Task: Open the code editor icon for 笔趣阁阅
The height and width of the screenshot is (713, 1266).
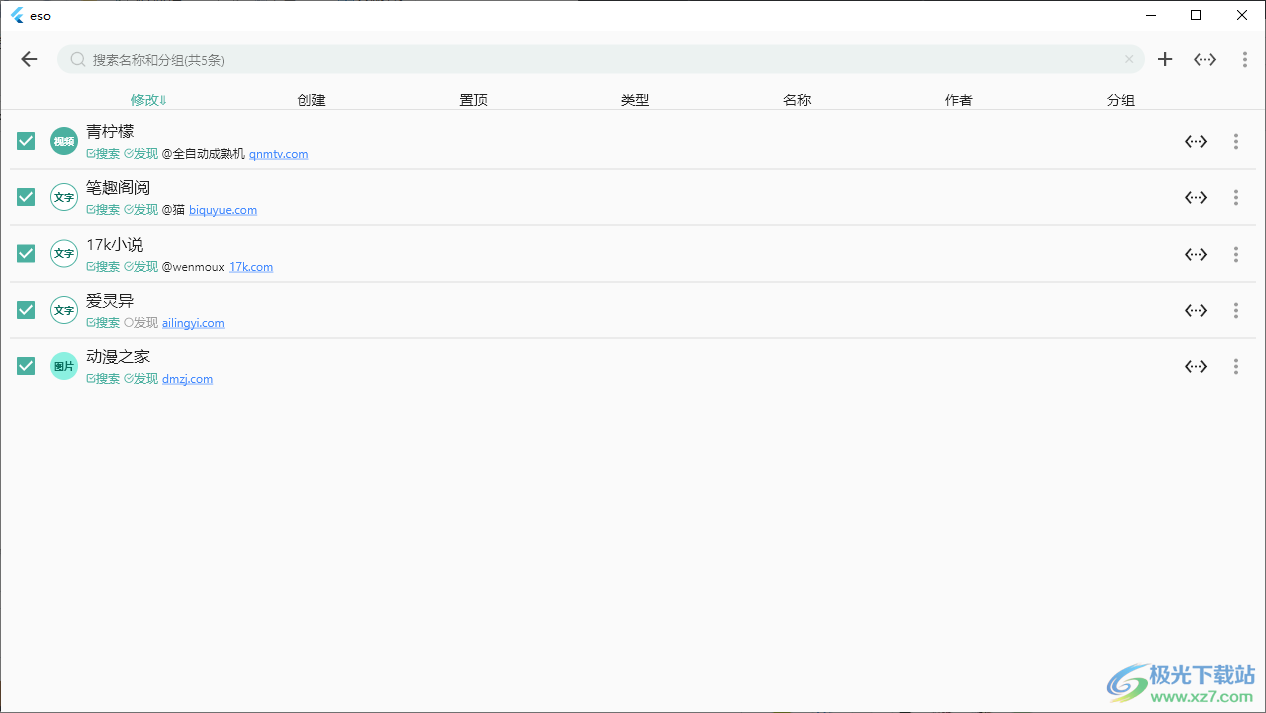Action: (x=1196, y=197)
